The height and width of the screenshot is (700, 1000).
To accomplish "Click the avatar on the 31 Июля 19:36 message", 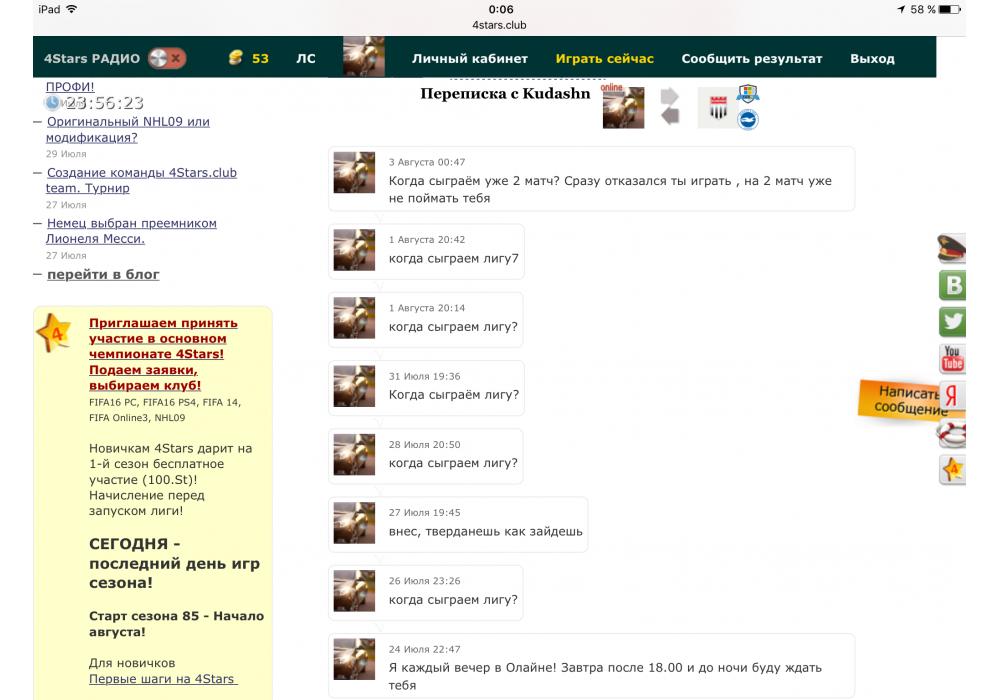I will click(355, 386).
